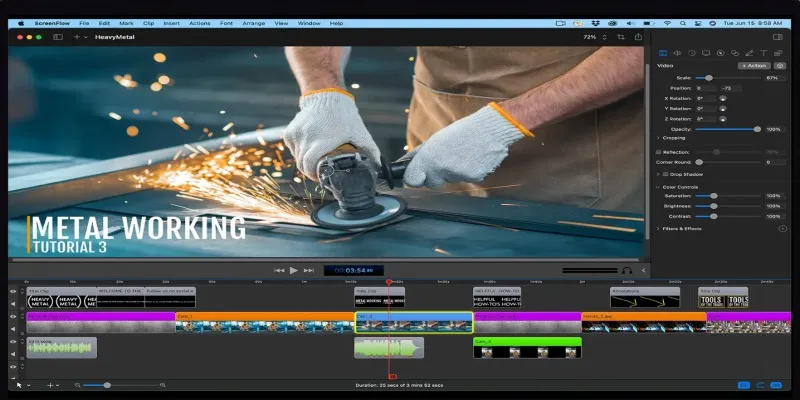Open the Text properties tab icon
Screen dimensions: 800x400
(x=764, y=53)
